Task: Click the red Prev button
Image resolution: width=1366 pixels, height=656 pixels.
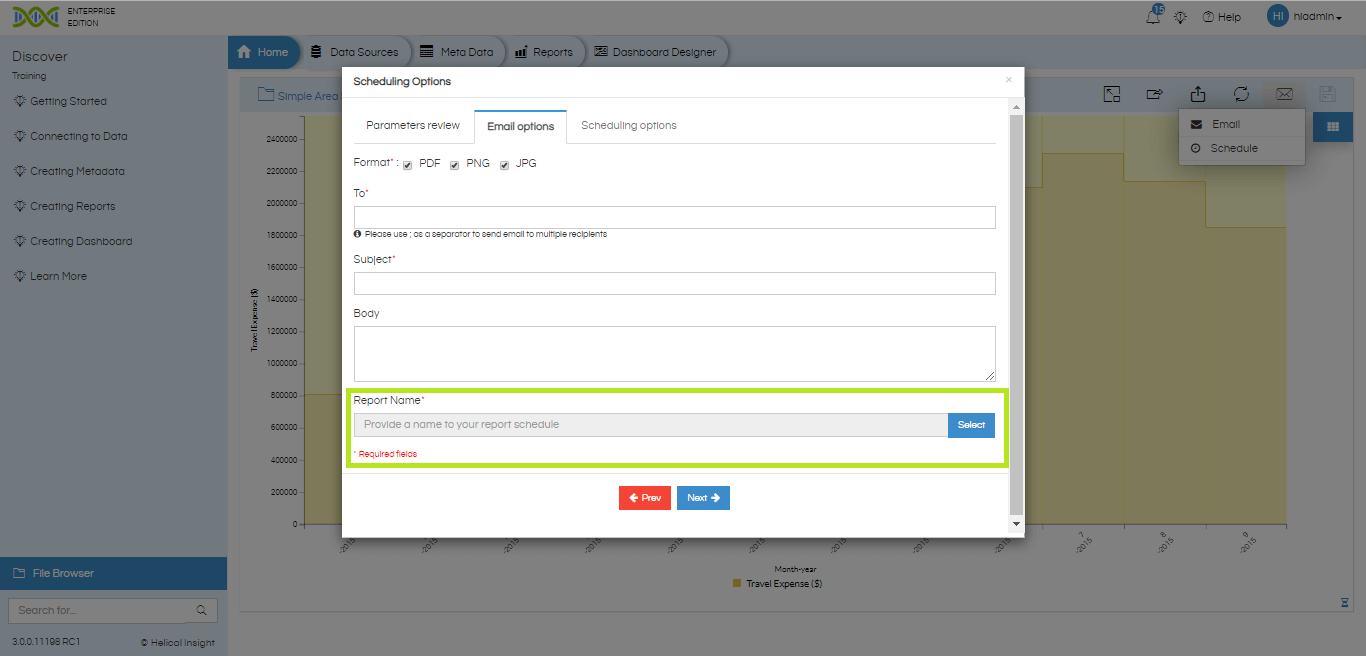Action: tap(645, 498)
